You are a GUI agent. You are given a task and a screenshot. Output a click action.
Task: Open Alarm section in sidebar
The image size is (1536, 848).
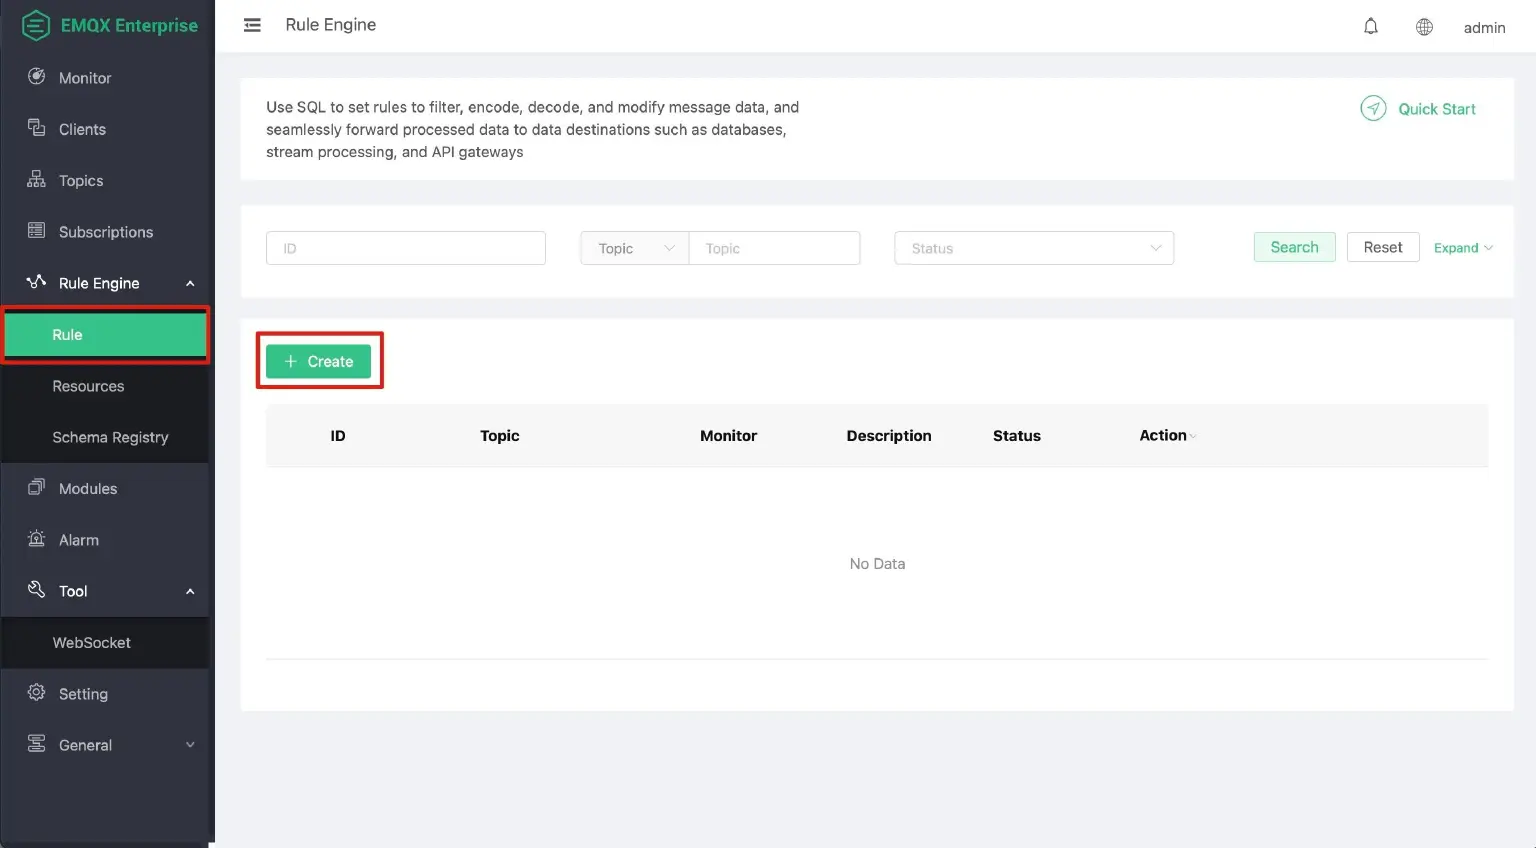pos(78,540)
